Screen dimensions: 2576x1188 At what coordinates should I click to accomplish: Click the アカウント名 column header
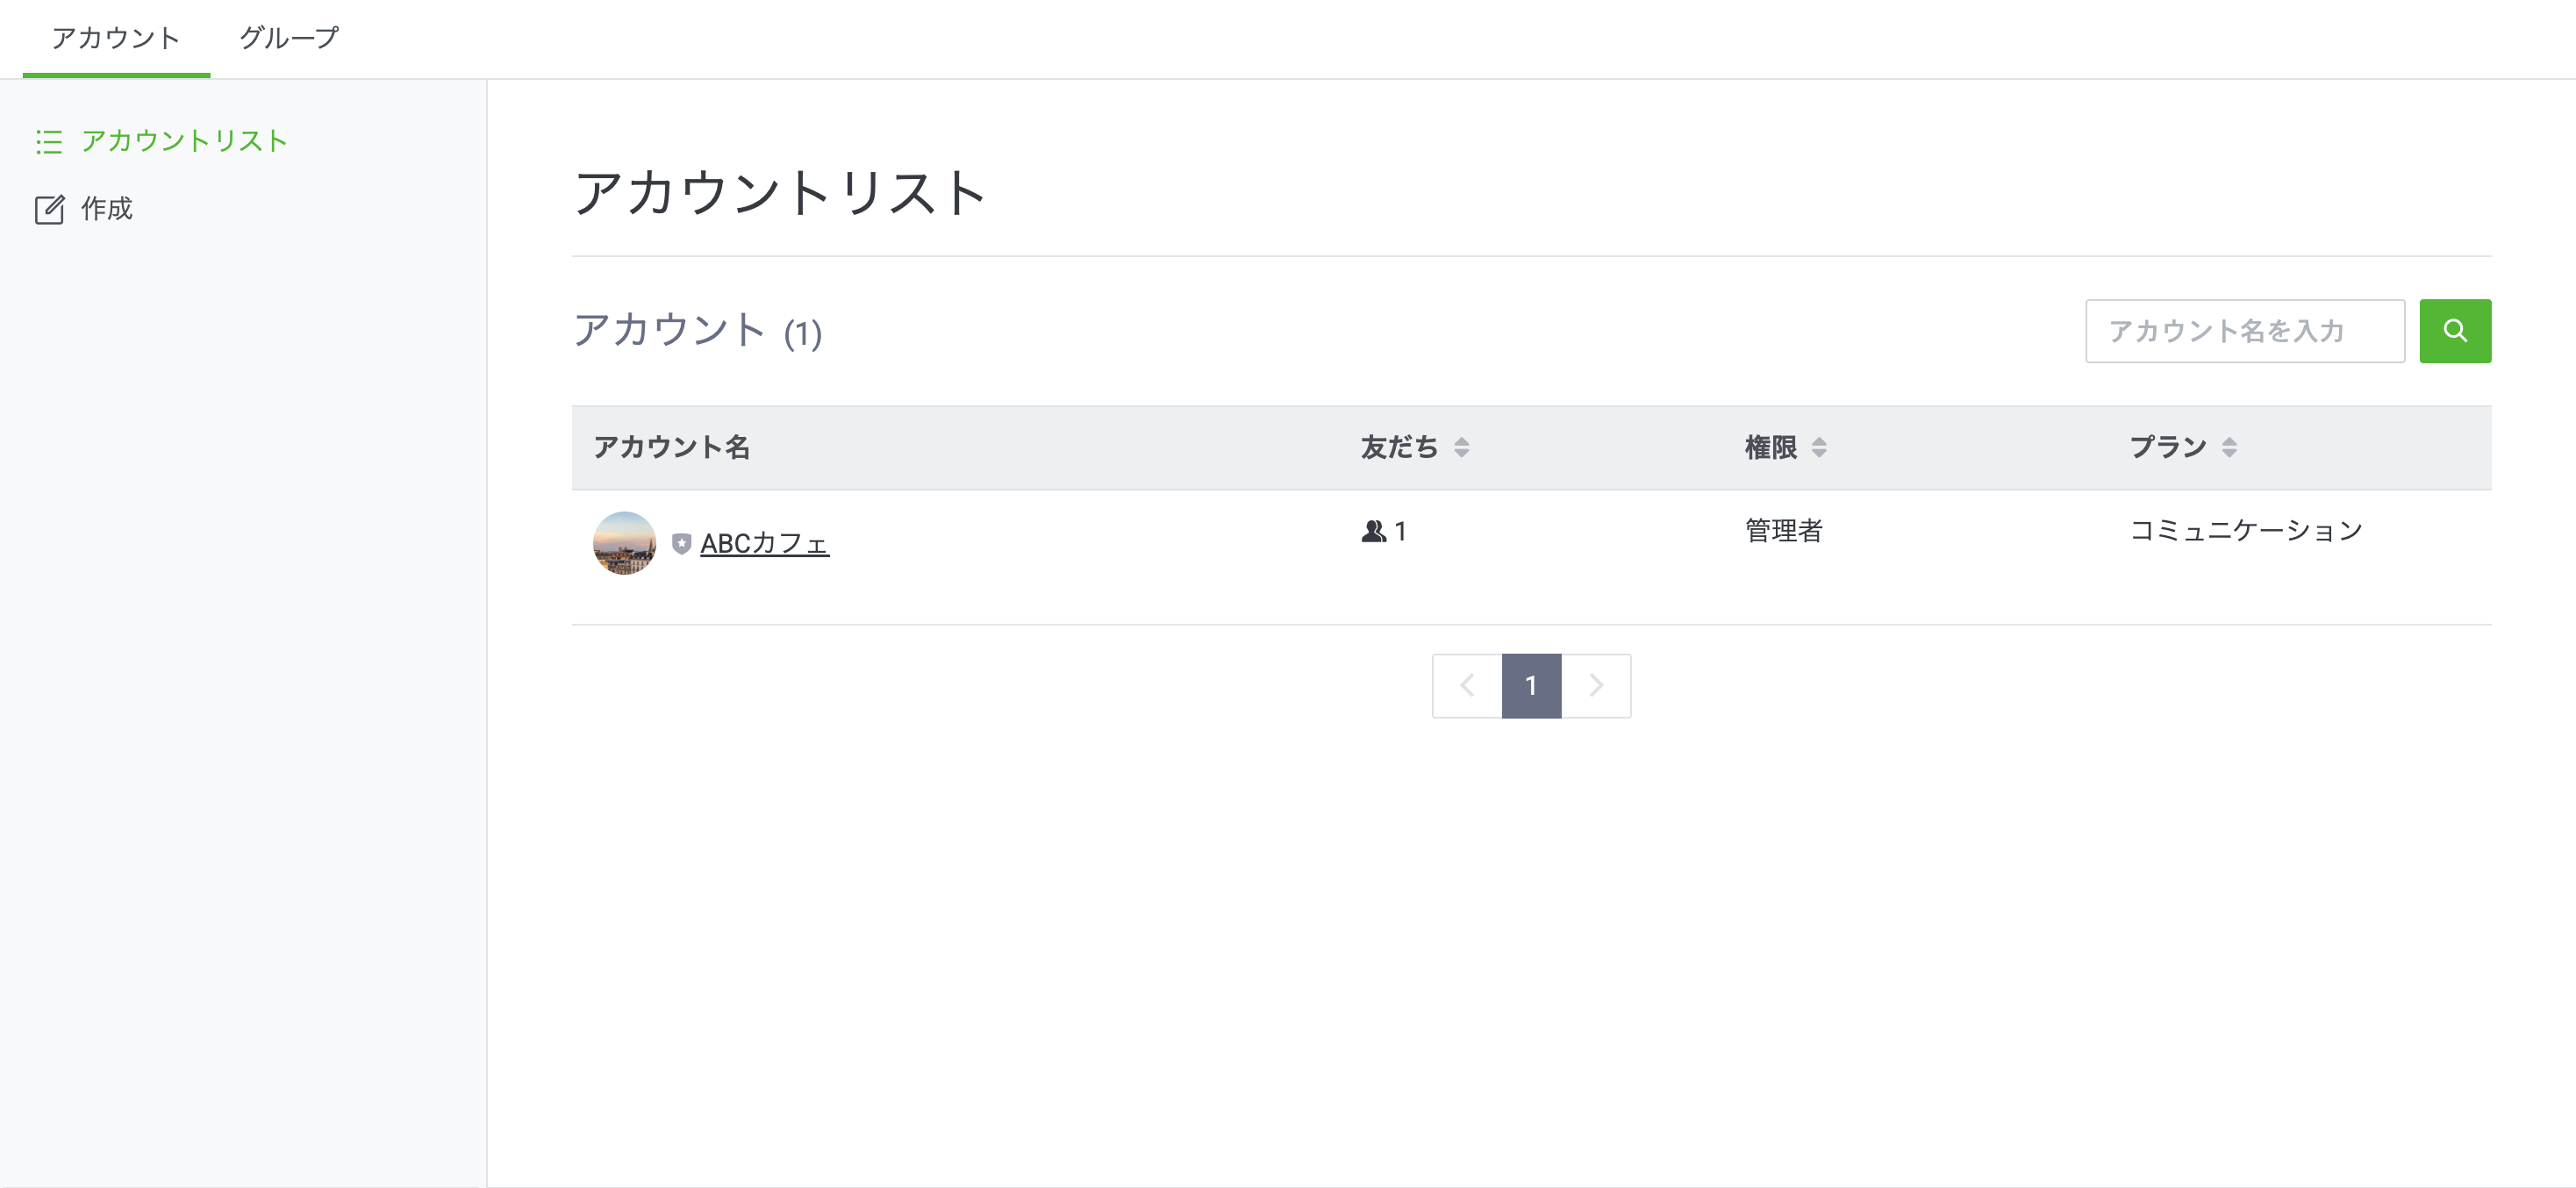(671, 447)
